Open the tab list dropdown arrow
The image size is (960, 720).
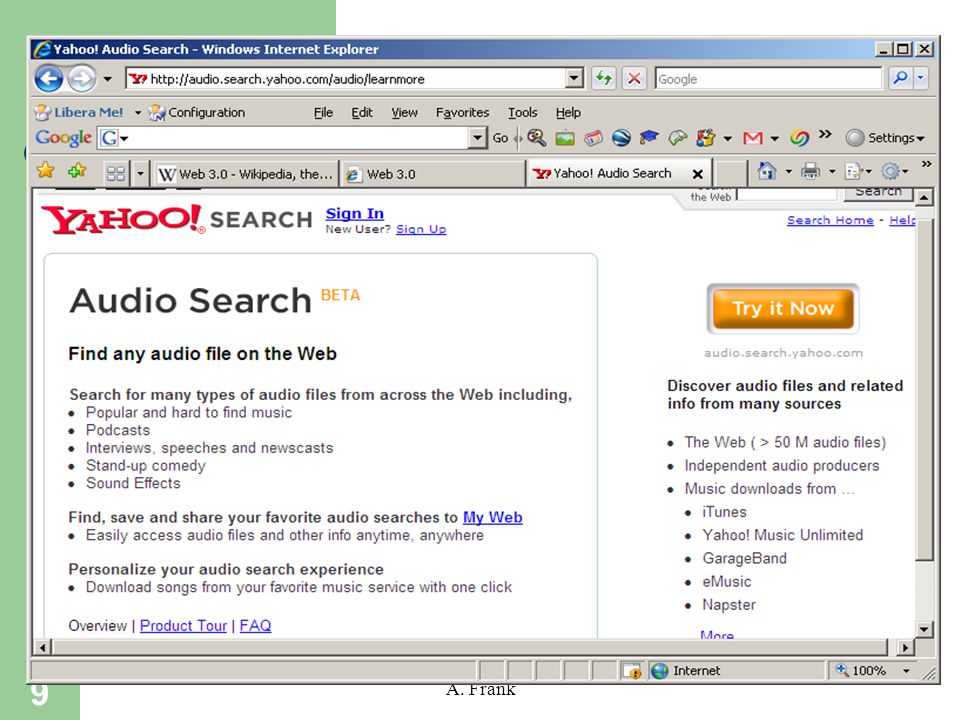(140, 174)
